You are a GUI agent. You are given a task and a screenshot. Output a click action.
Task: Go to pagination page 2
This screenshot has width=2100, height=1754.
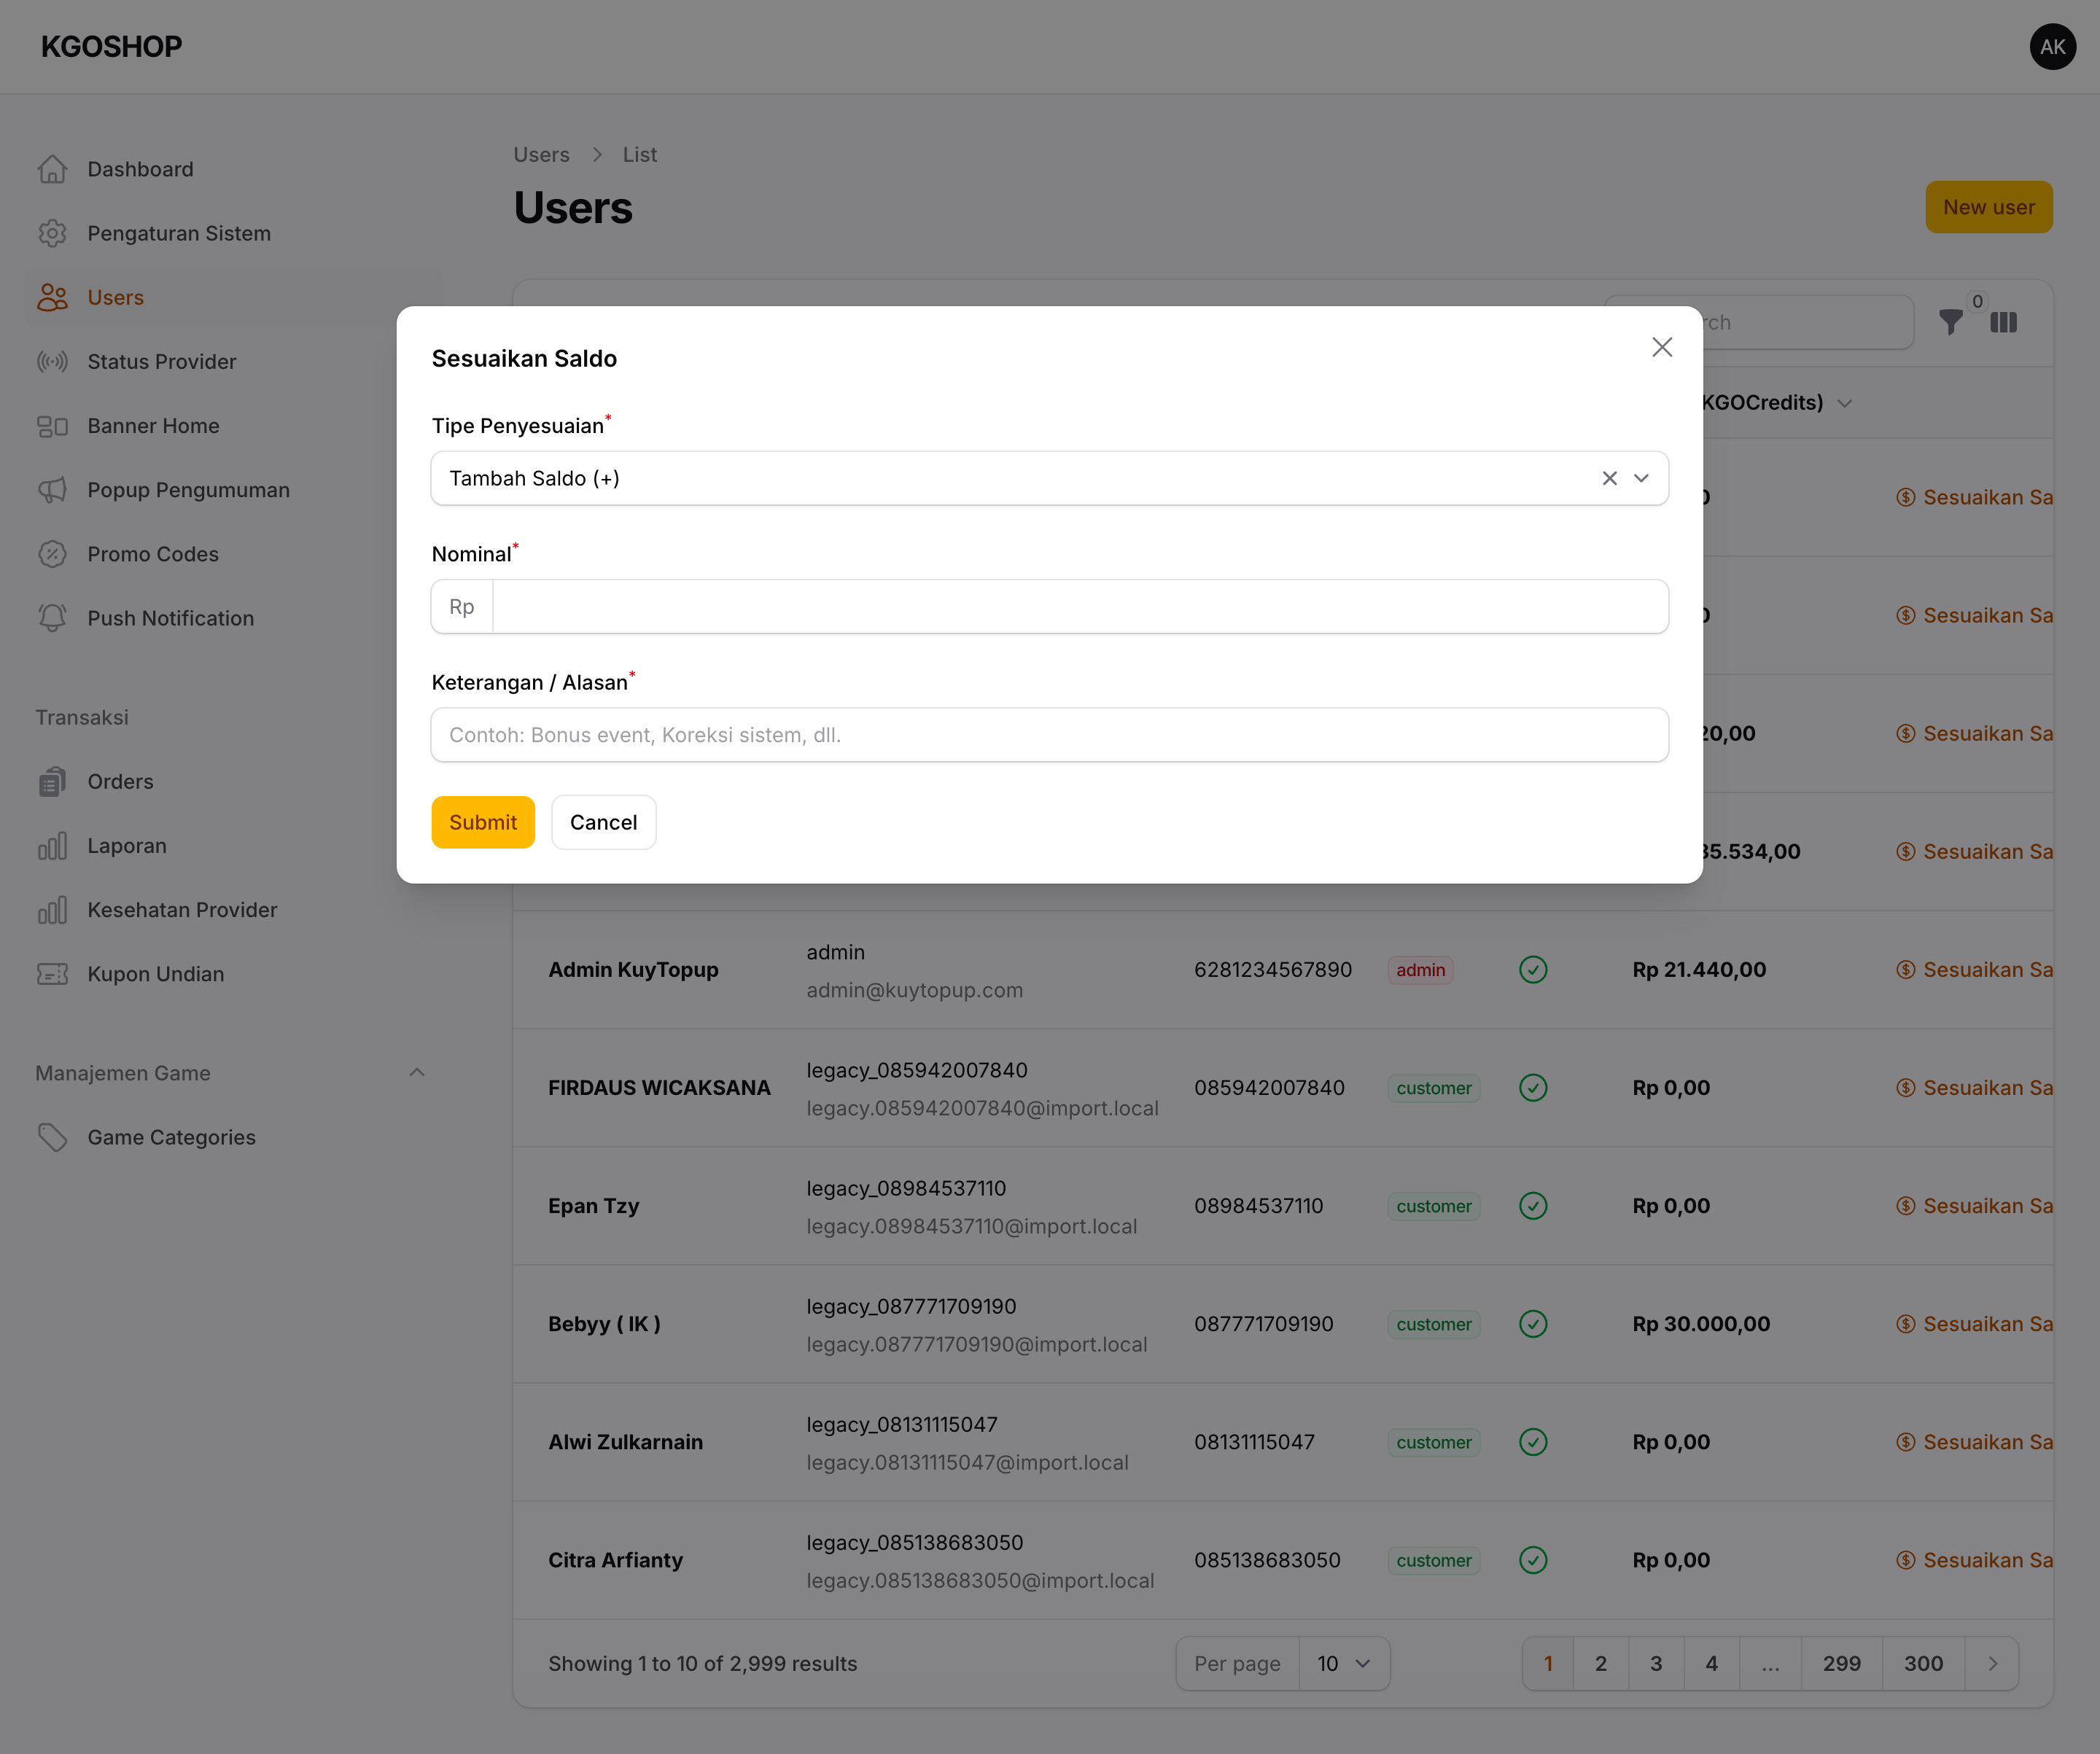click(1600, 1663)
